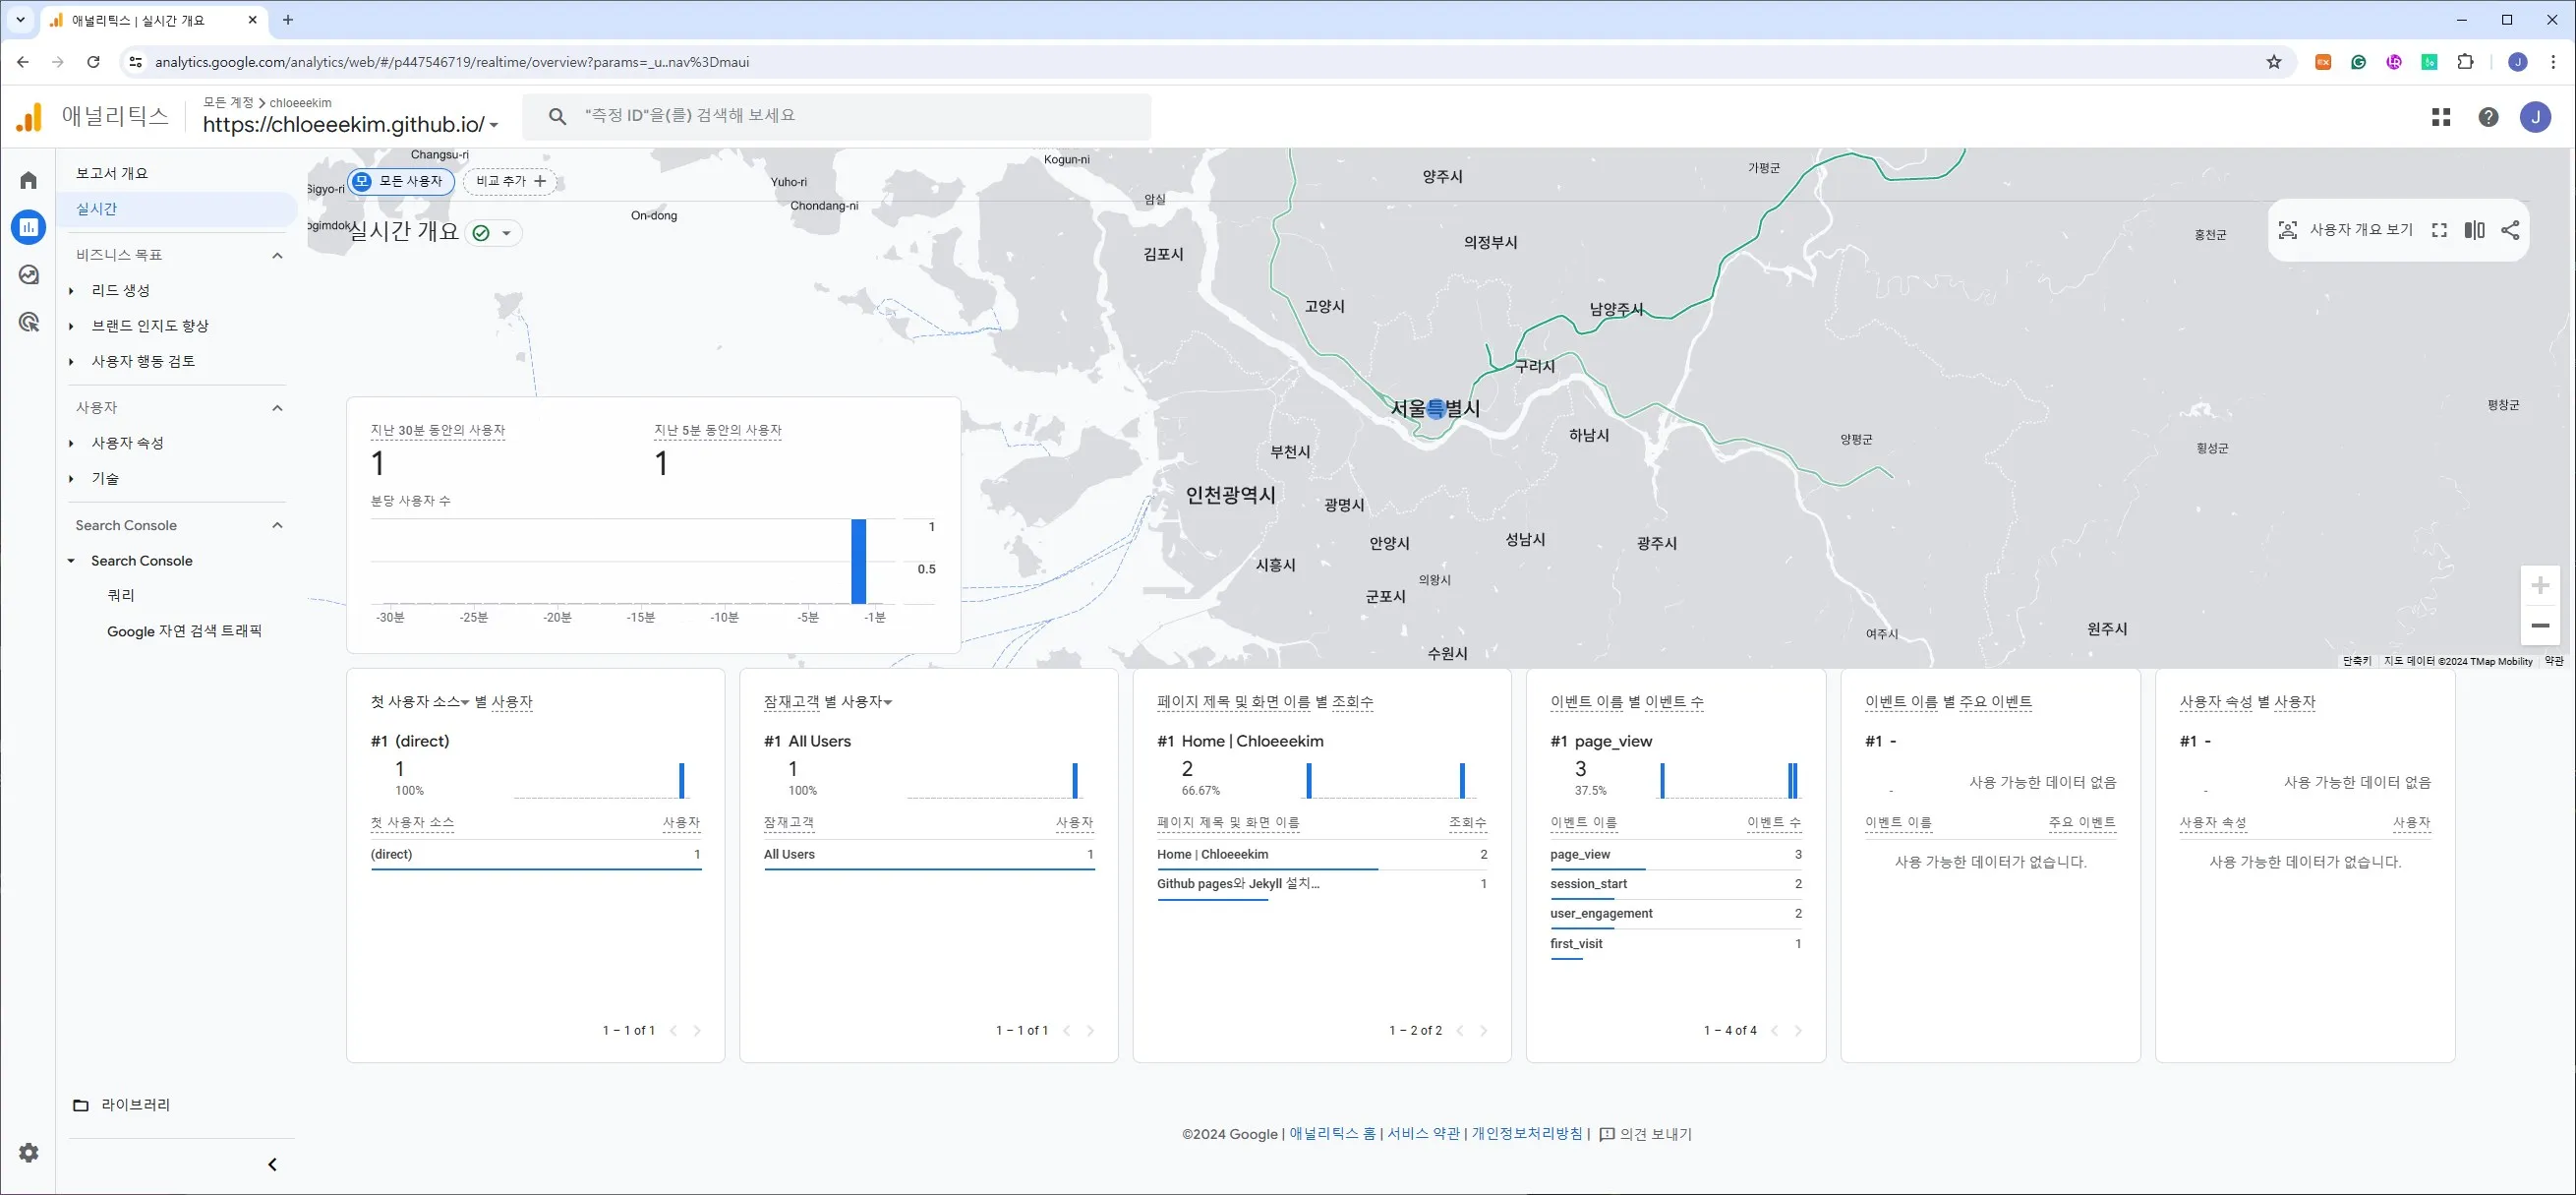Screen dimensions: 2576x1195
Task: Zoom out on the map
Action: click(x=2540, y=626)
